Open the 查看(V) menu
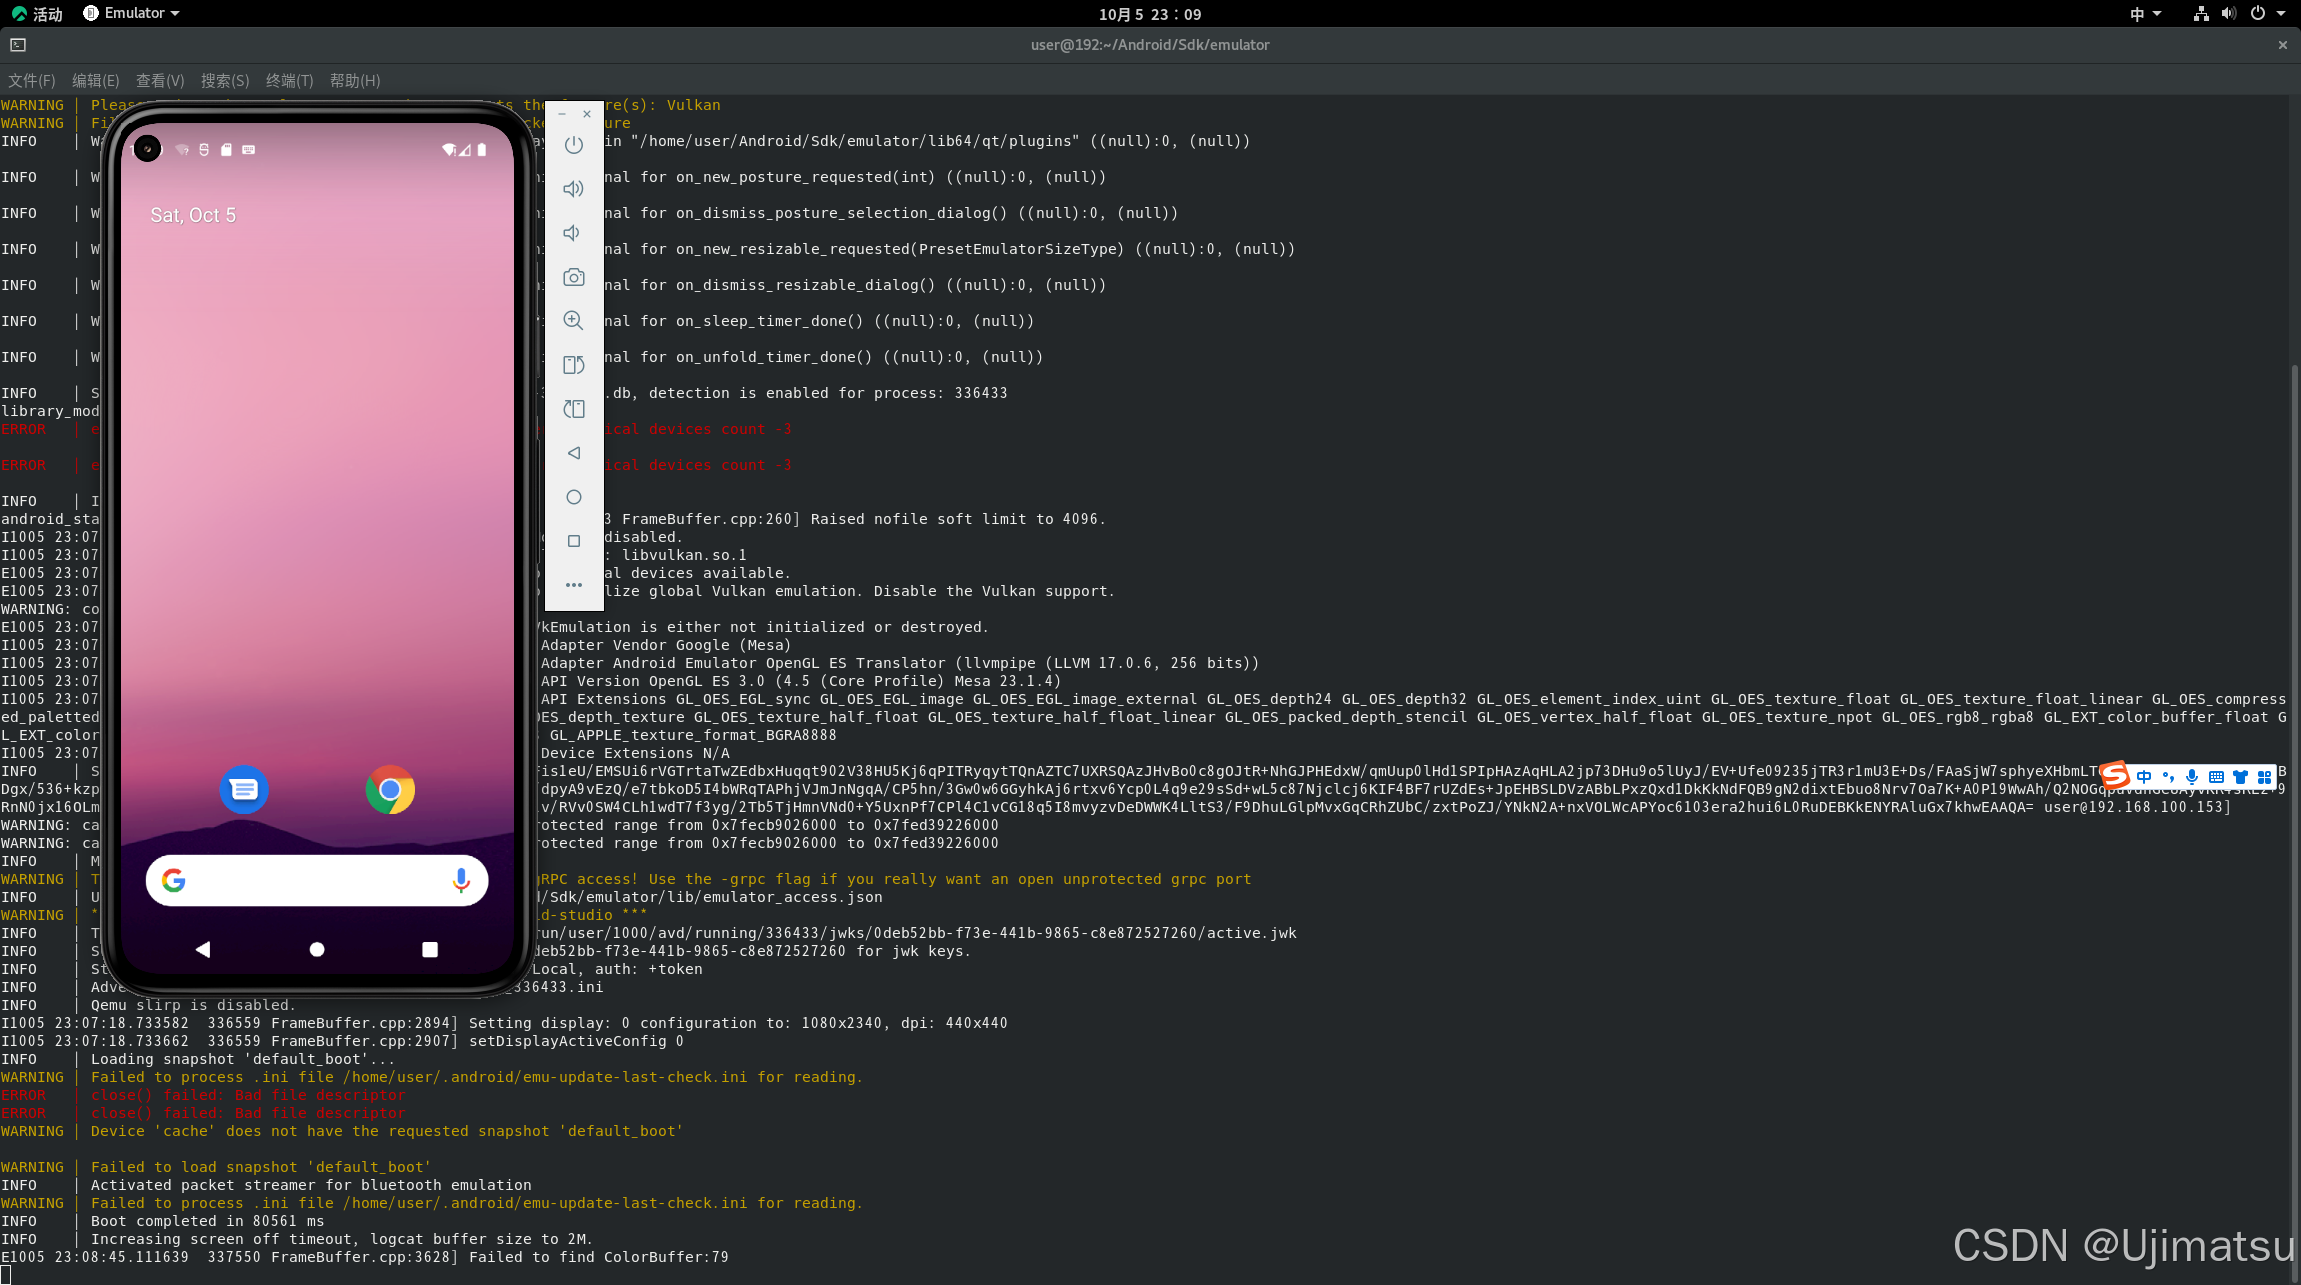Screen dimensions: 2301x1285 pos(160,80)
